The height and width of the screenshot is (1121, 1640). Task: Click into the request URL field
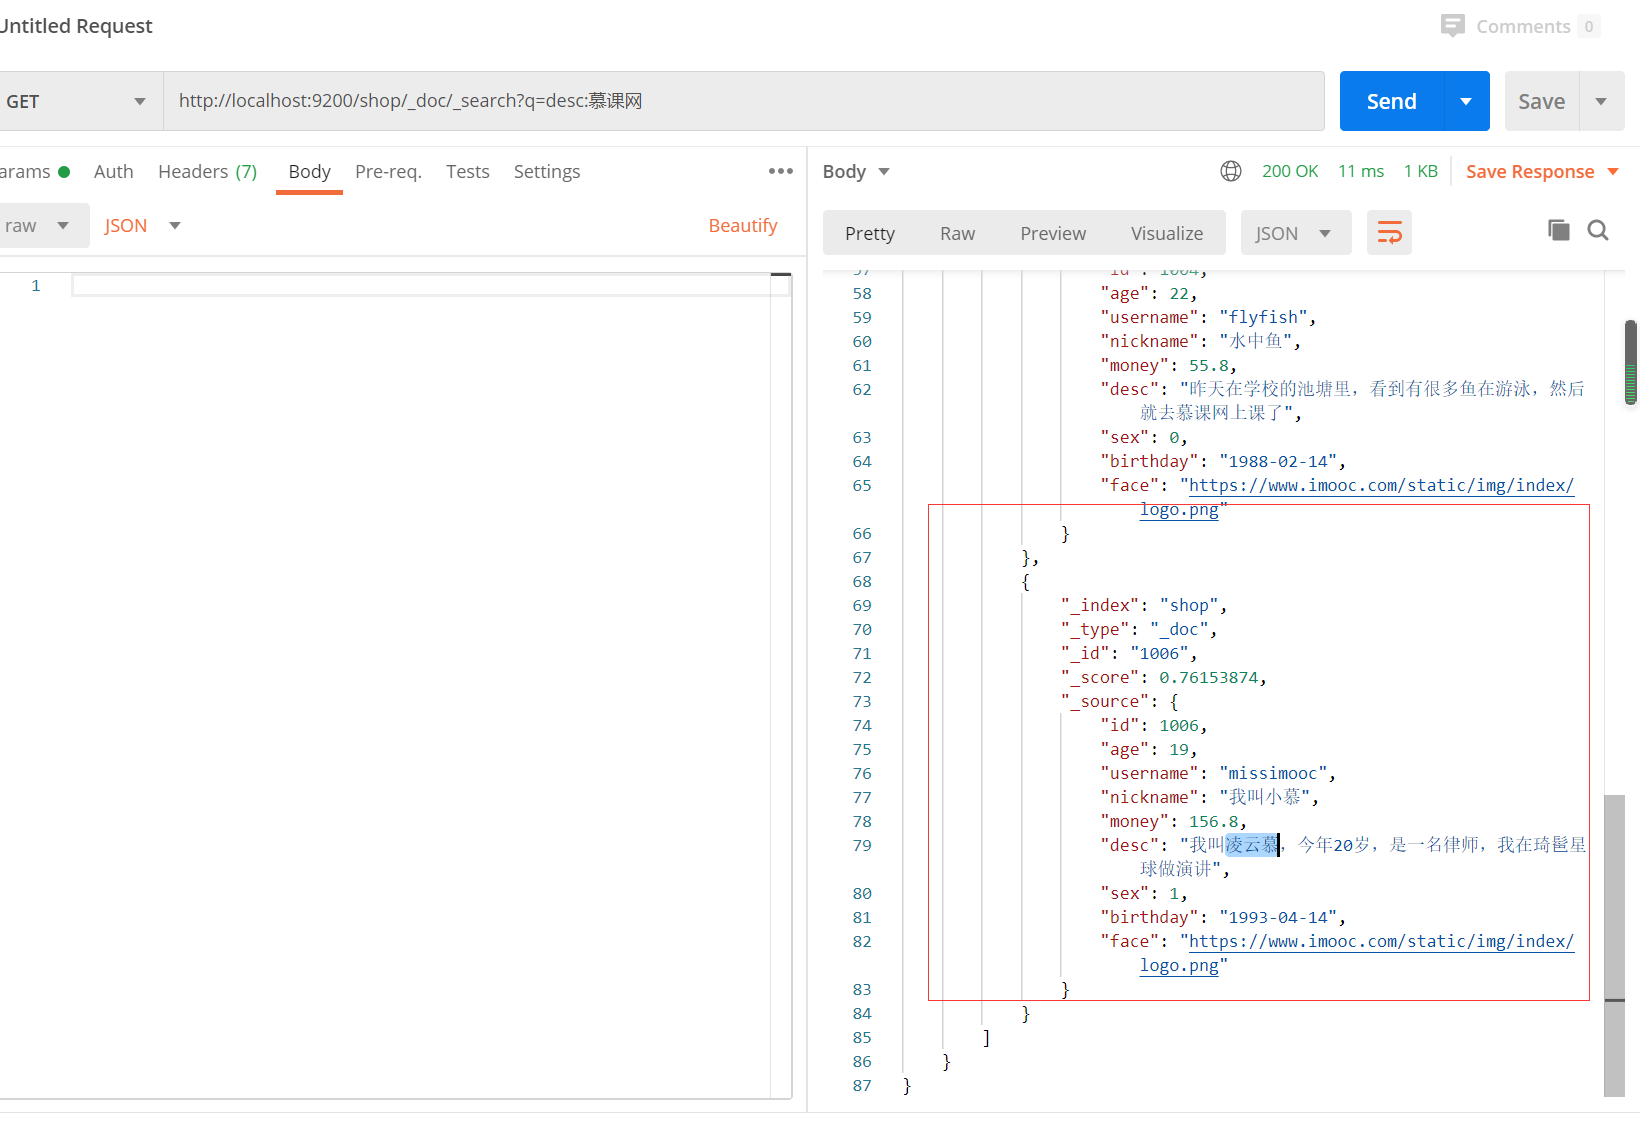click(744, 101)
